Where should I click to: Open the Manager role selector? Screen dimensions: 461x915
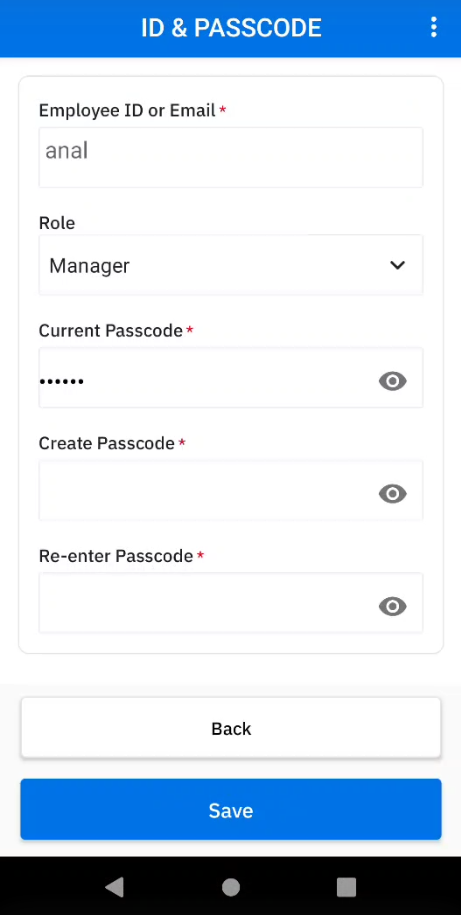[230, 265]
